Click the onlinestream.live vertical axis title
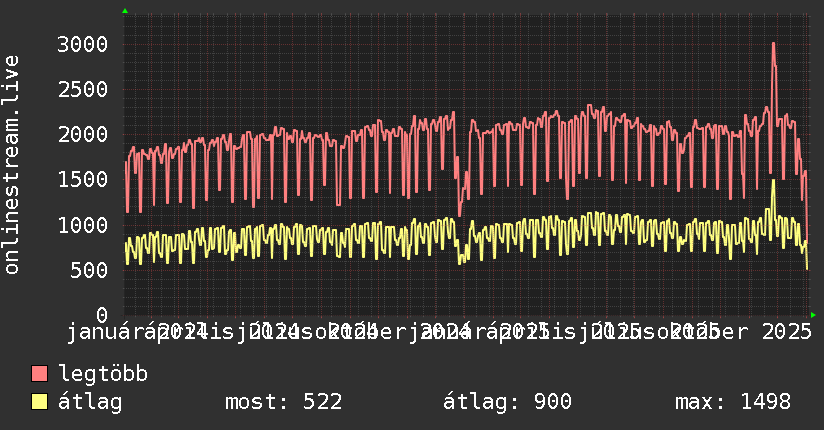 click(x=12, y=165)
